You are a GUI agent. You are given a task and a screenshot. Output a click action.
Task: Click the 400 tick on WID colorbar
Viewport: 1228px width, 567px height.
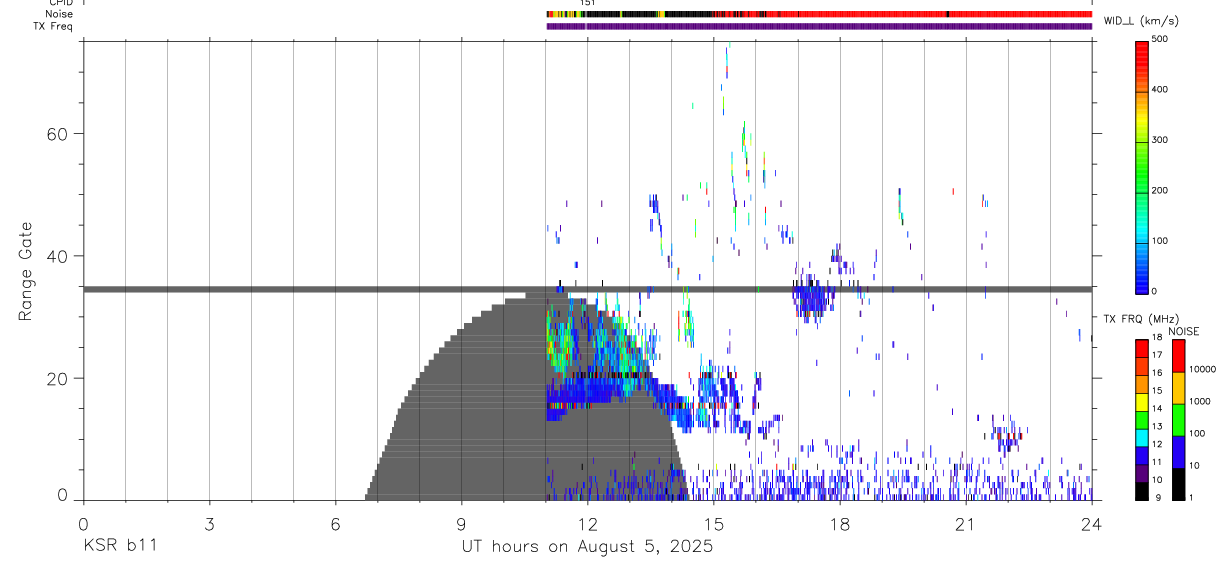pos(1160,90)
